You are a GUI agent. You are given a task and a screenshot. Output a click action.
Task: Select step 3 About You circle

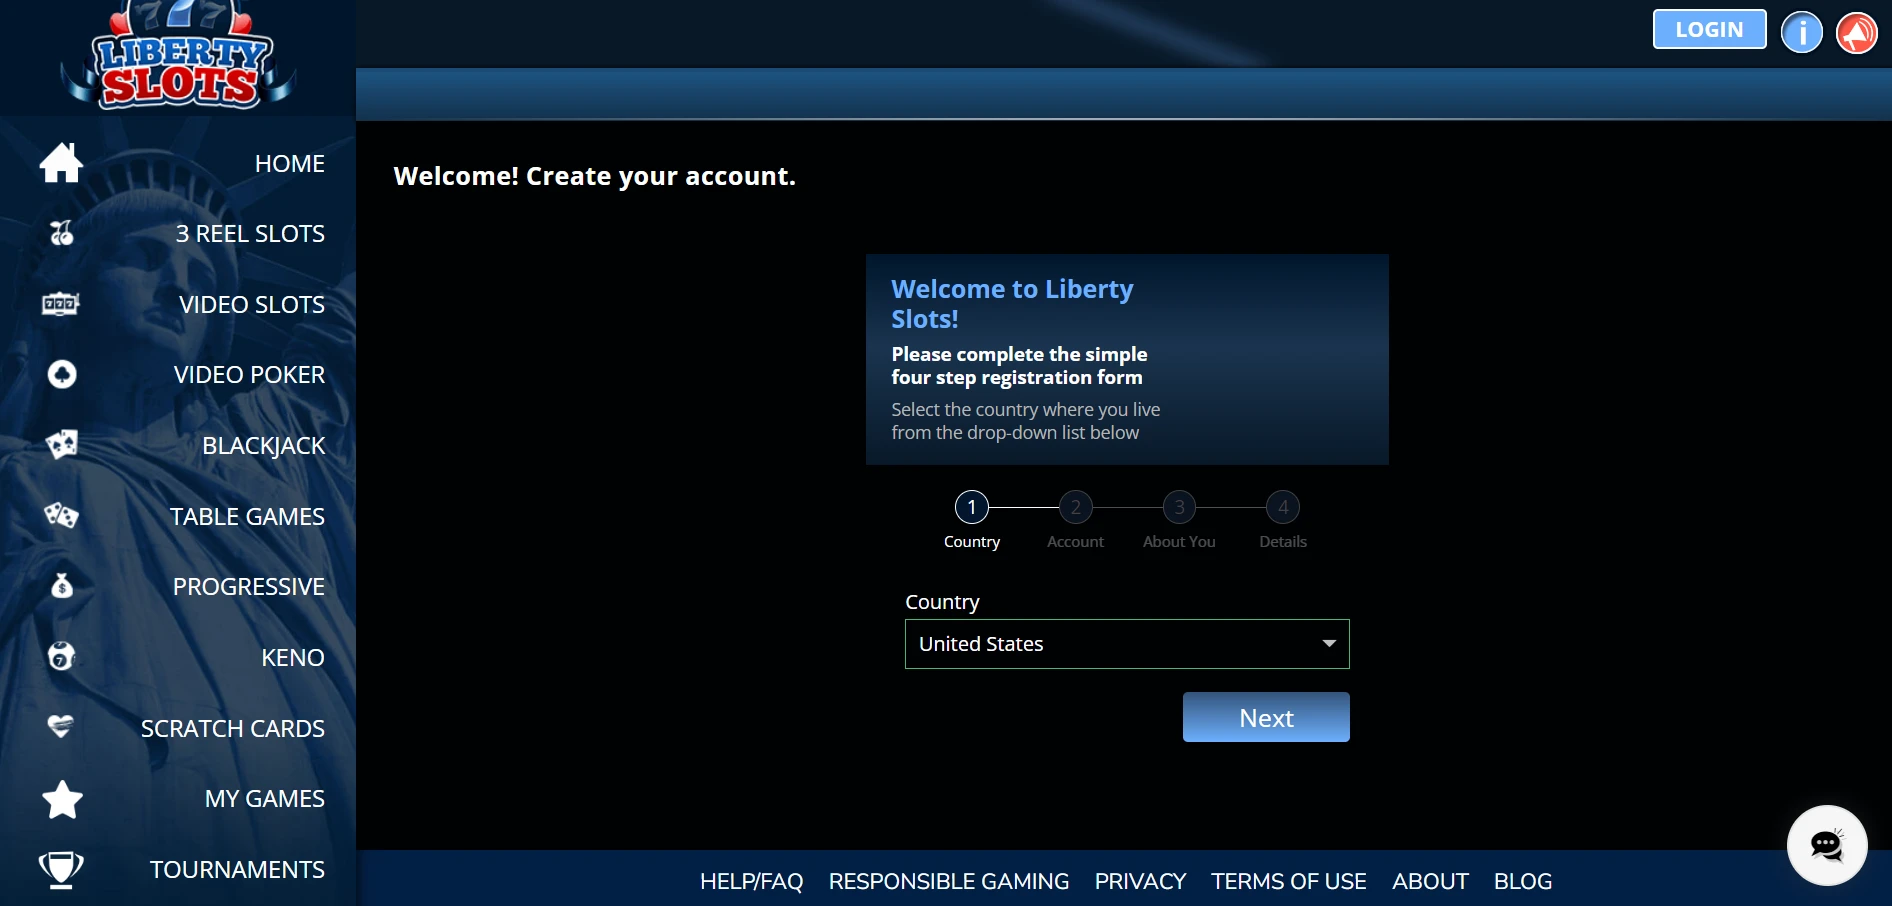tap(1180, 507)
